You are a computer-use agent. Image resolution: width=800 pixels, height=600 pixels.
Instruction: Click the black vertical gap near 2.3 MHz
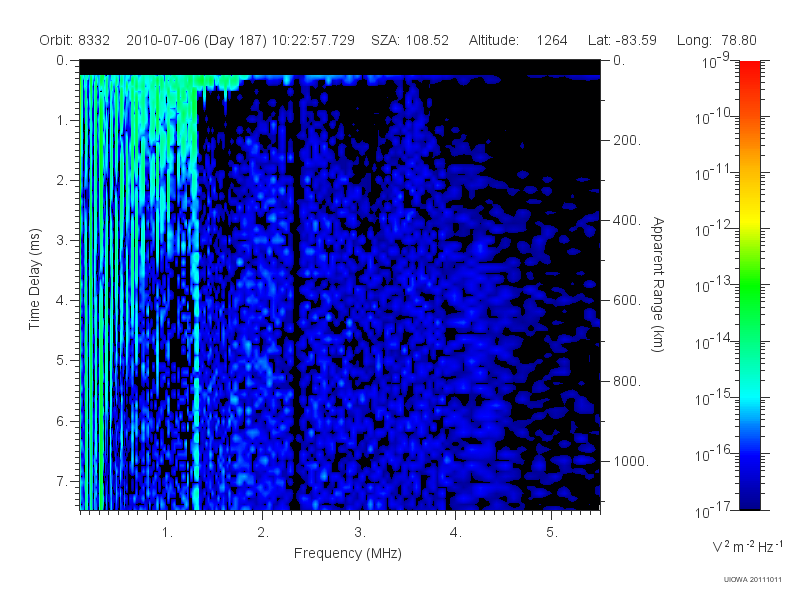[x=294, y=296]
